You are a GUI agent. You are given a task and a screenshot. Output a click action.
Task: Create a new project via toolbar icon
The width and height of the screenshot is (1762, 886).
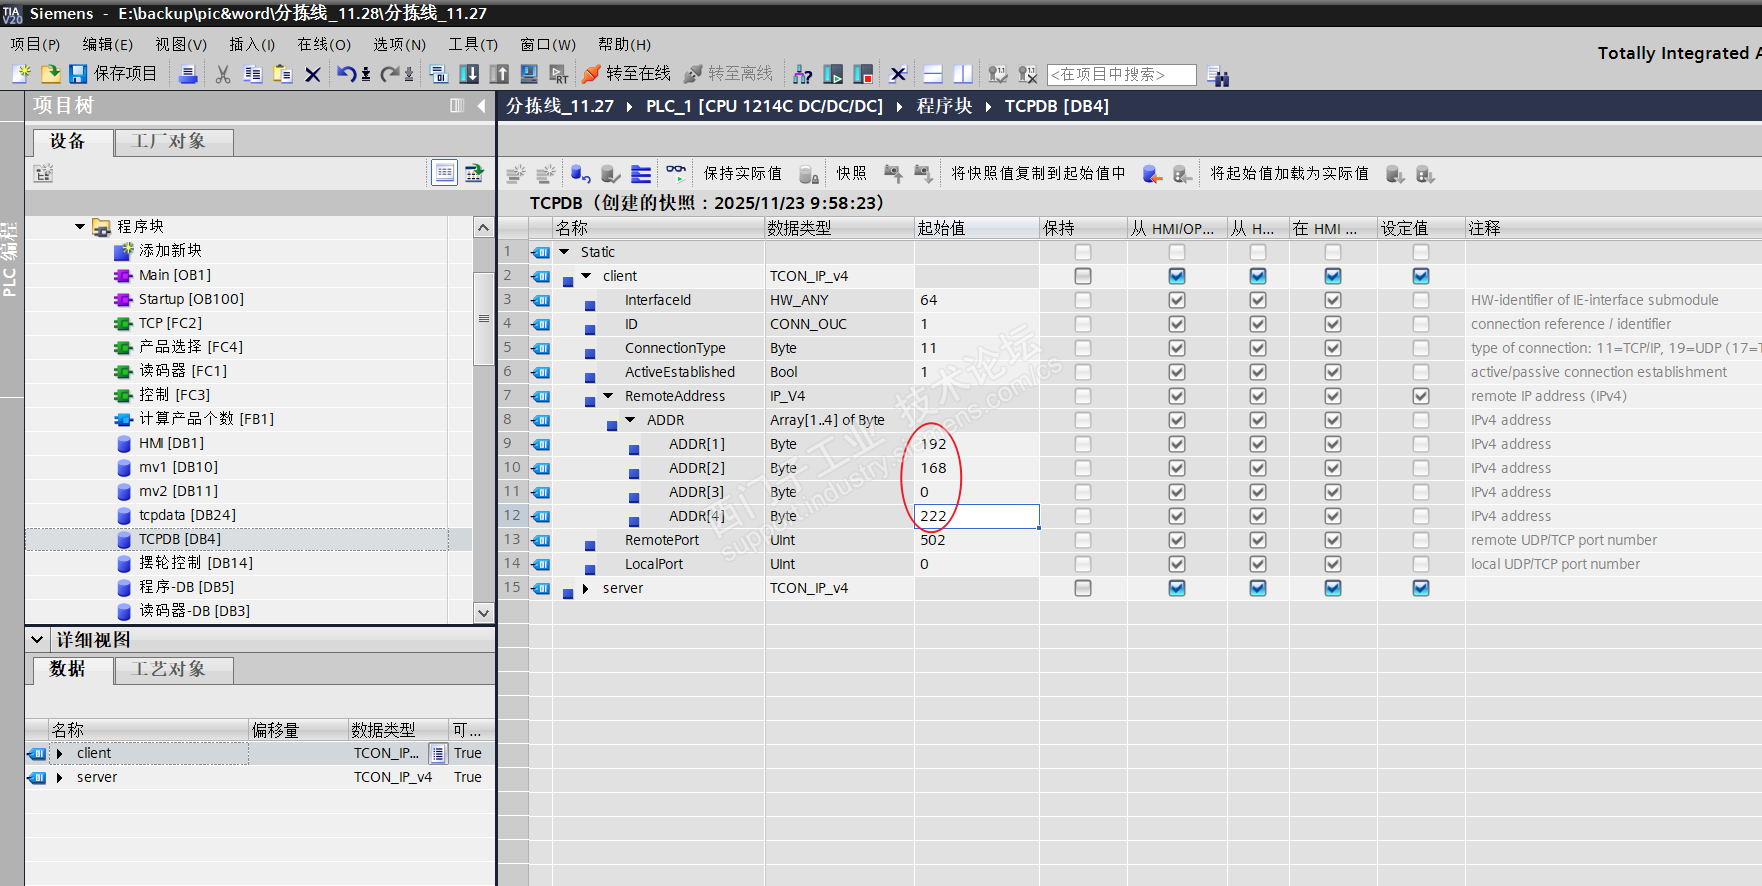point(21,74)
